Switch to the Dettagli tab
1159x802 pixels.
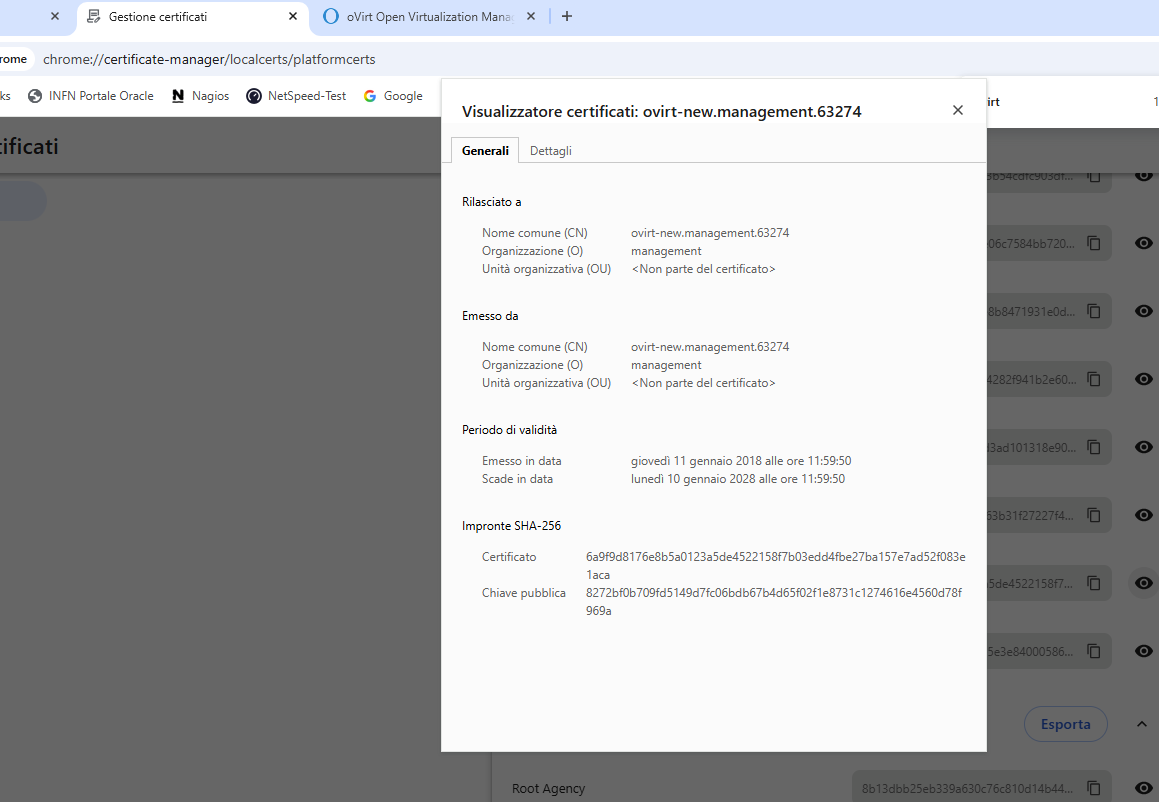point(550,151)
